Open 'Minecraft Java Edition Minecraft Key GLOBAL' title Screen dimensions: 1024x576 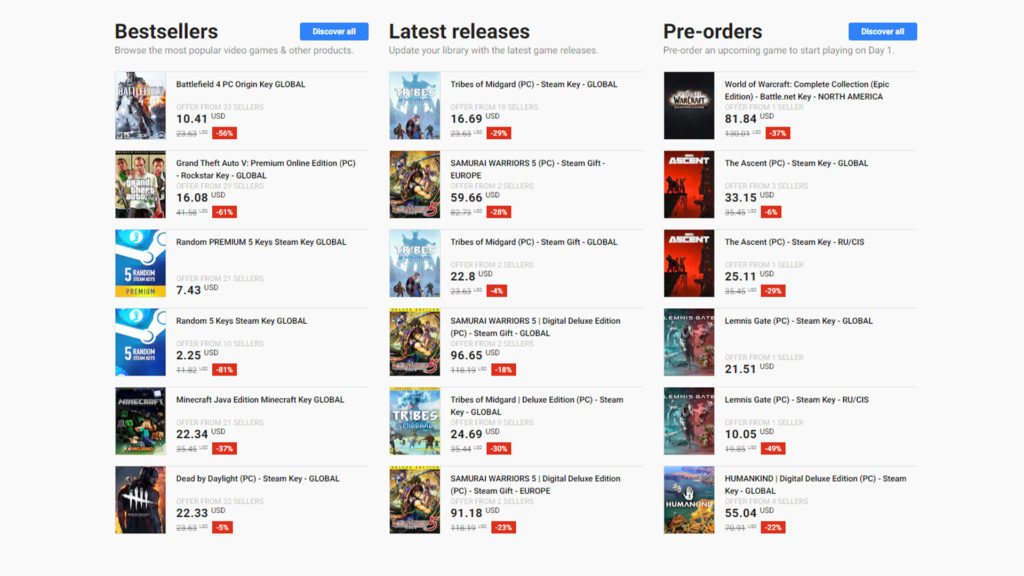click(260, 400)
